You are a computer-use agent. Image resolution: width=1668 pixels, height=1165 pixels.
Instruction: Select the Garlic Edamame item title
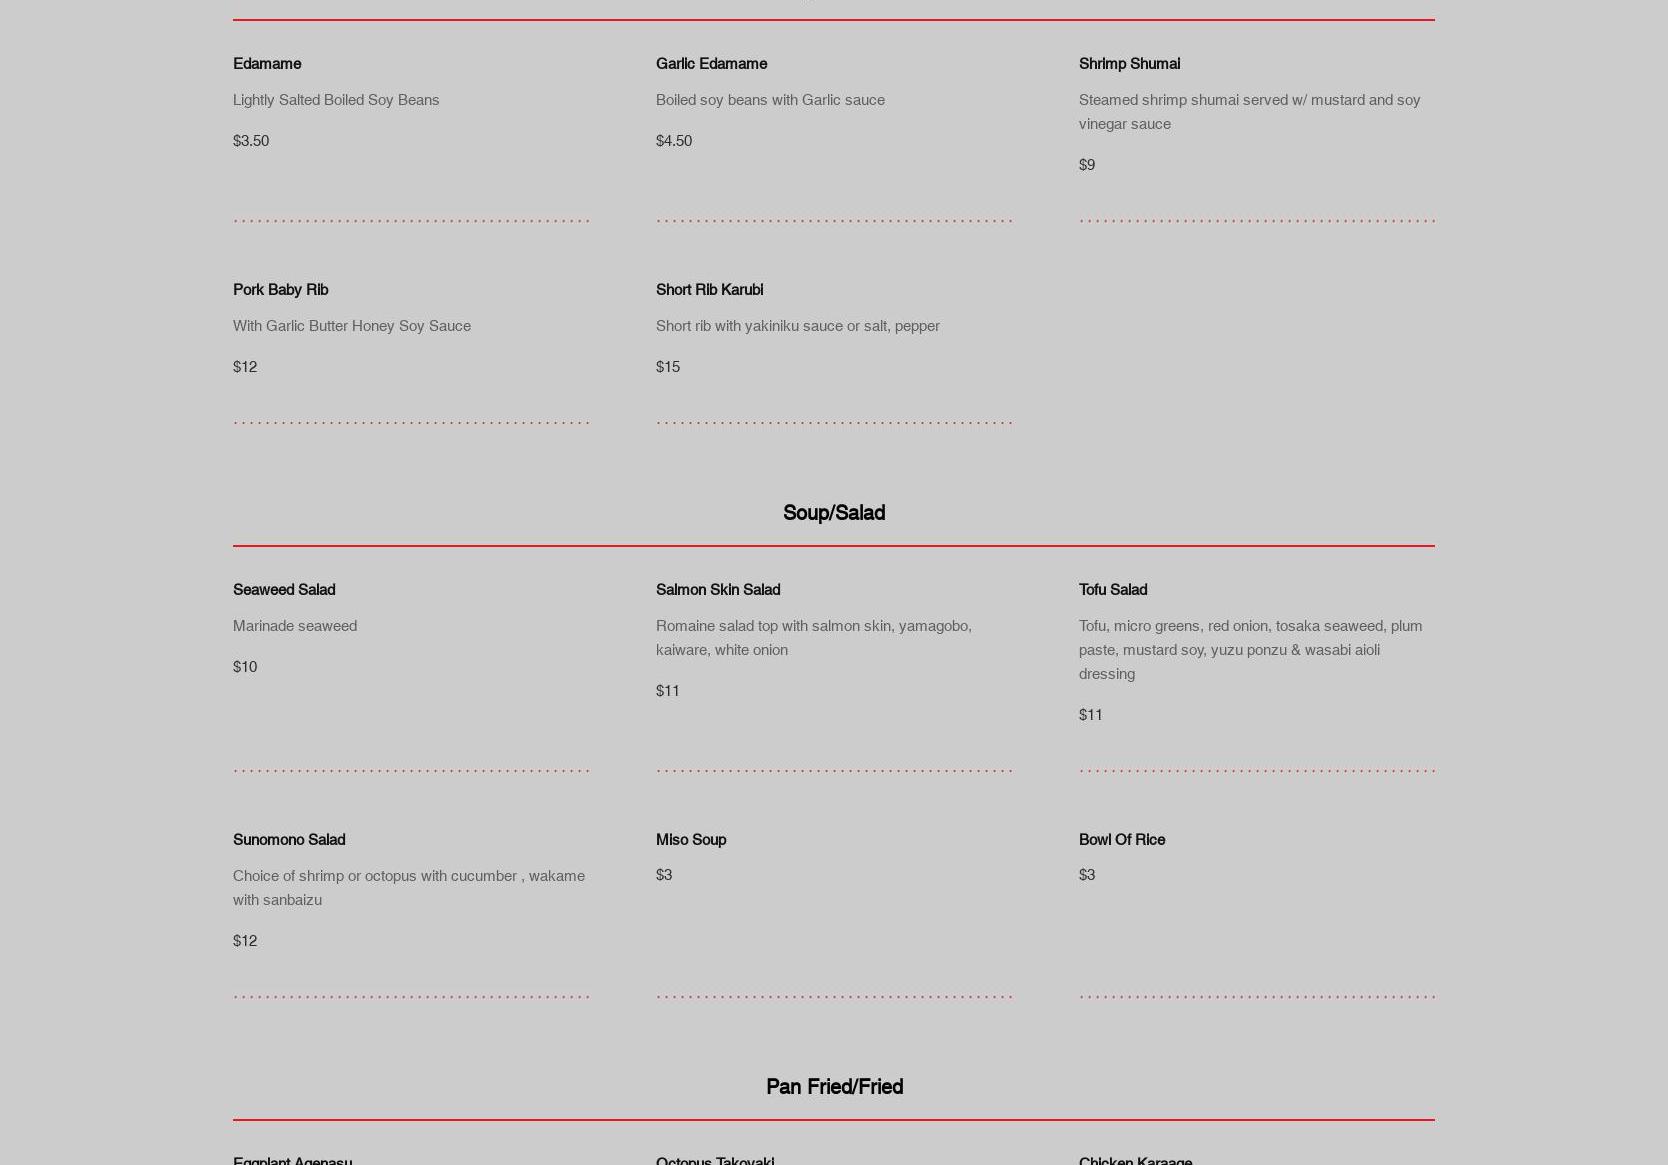[x=711, y=63]
